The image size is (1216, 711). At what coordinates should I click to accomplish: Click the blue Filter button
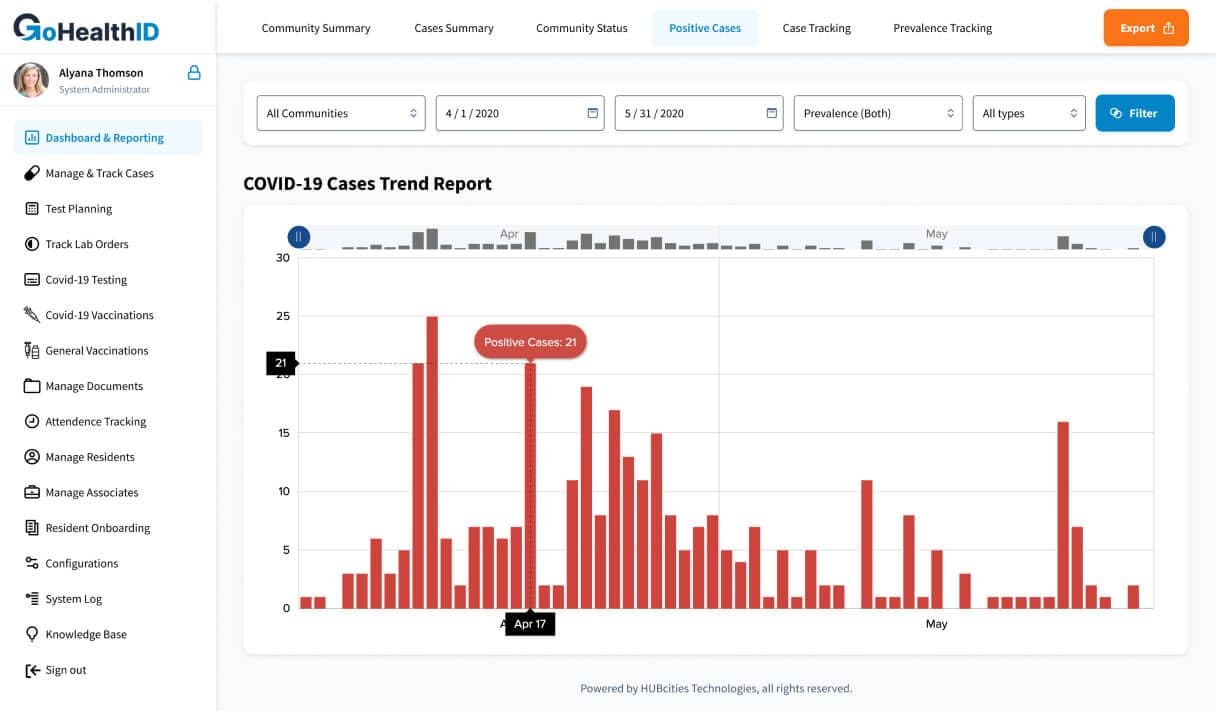pyautogui.click(x=1135, y=113)
